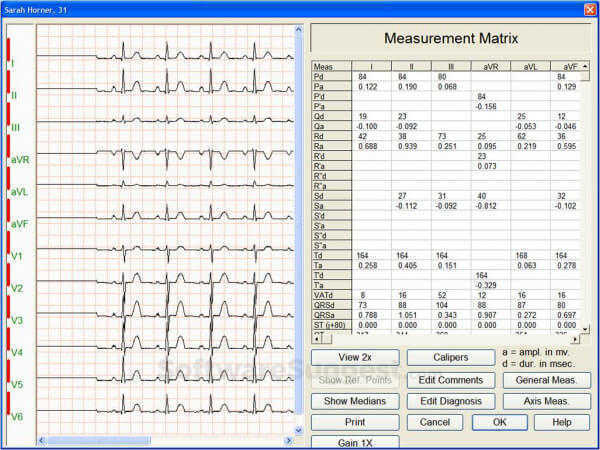The width and height of the screenshot is (600, 450).
Task: Open Edit Diagnosis dialog
Action: tap(451, 401)
